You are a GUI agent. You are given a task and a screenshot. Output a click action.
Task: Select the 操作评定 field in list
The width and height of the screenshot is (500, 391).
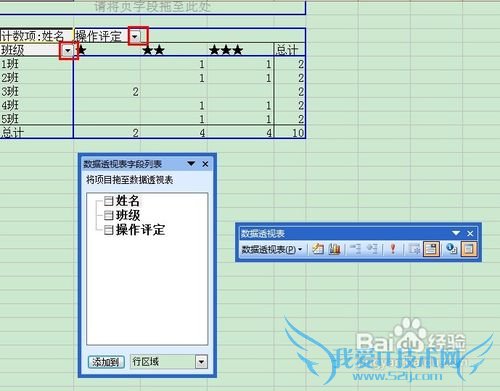(140, 230)
